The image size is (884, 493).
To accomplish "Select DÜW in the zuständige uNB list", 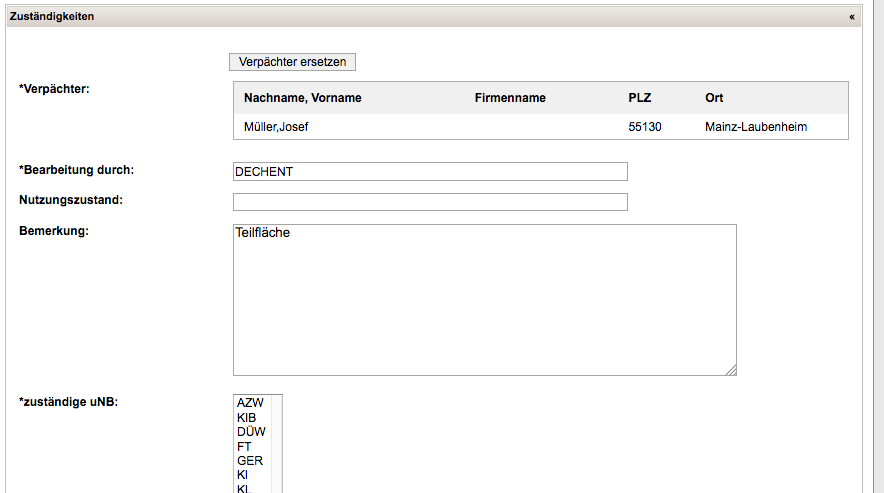I will pyautogui.click(x=251, y=431).
